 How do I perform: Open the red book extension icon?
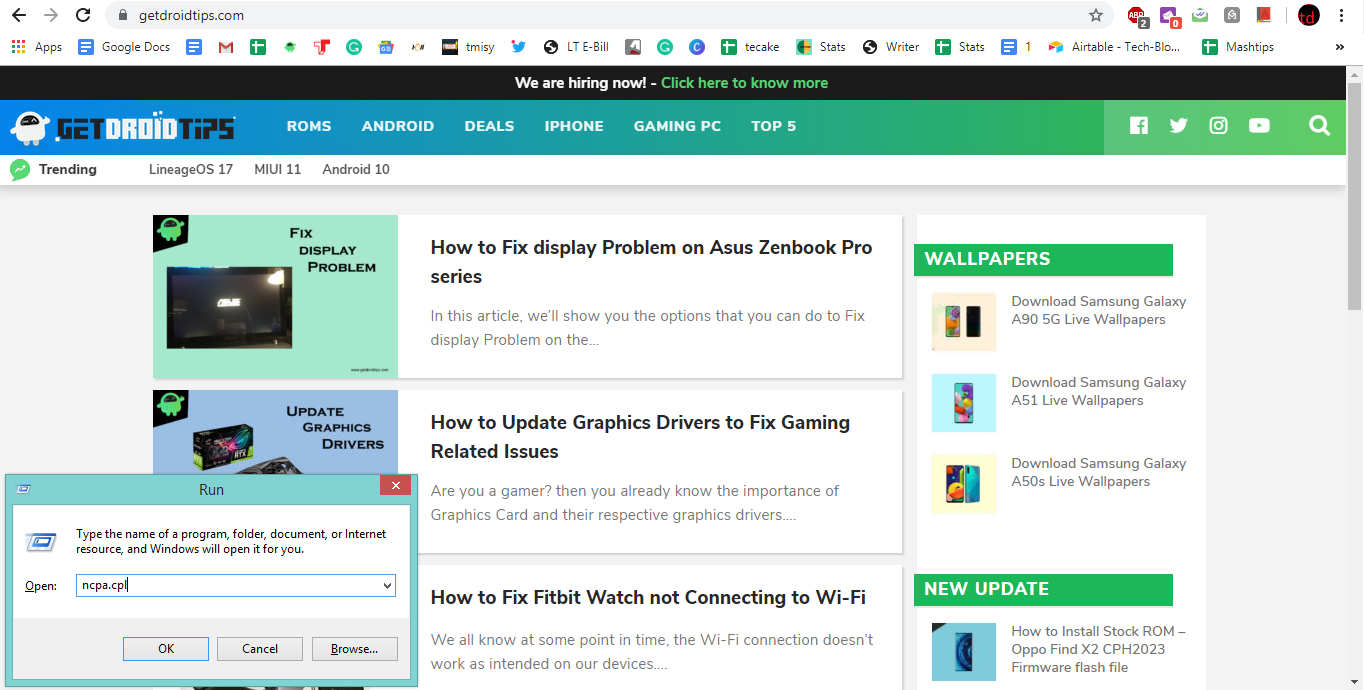coord(1264,15)
